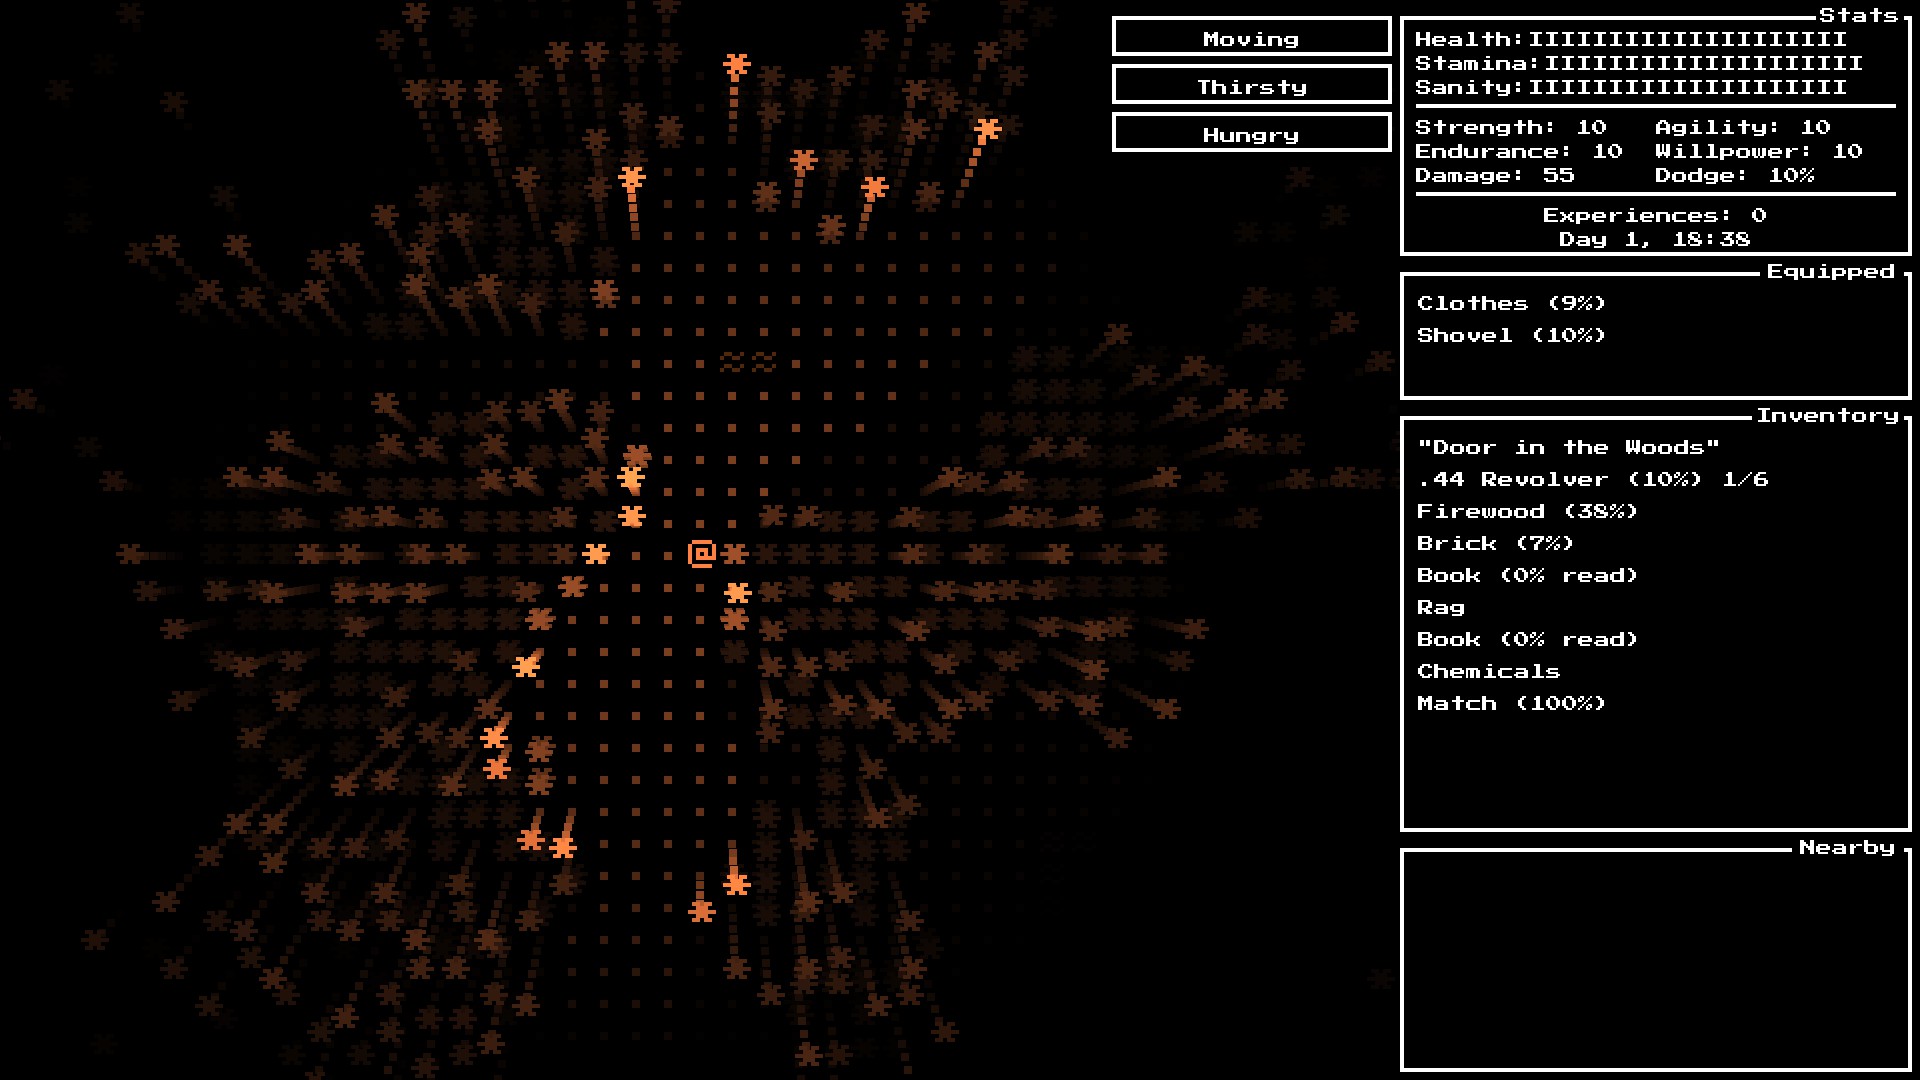This screenshot has height=1080, width=1920.
Task: Click the Moving status box
Action: coord(1251,38)
